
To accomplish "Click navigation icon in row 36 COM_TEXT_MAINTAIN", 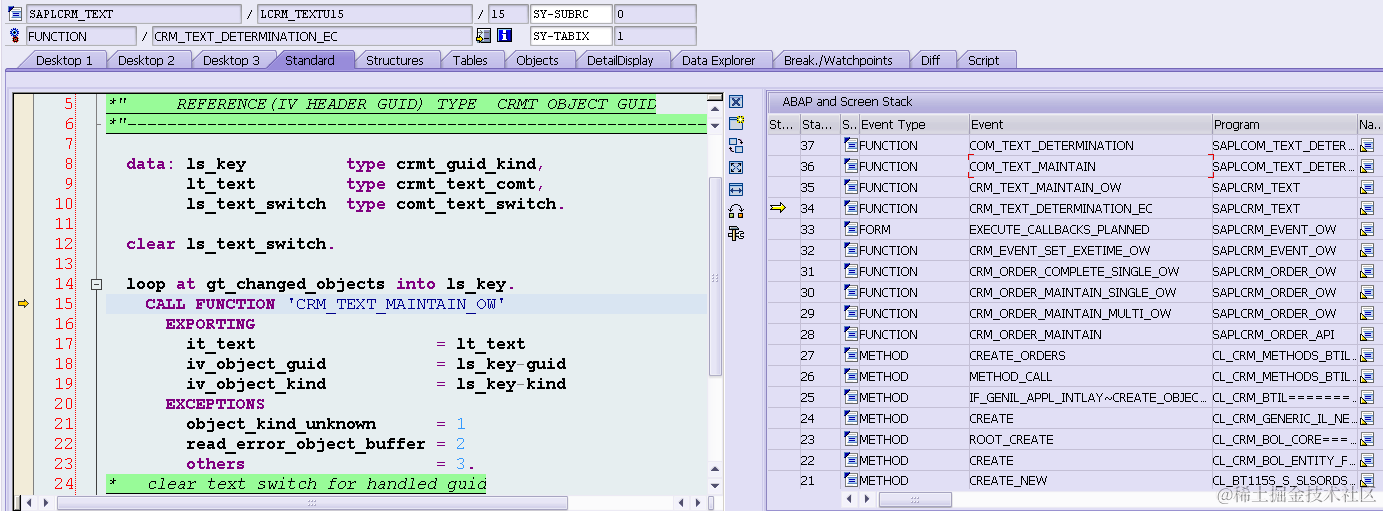I will point(1367,167).
